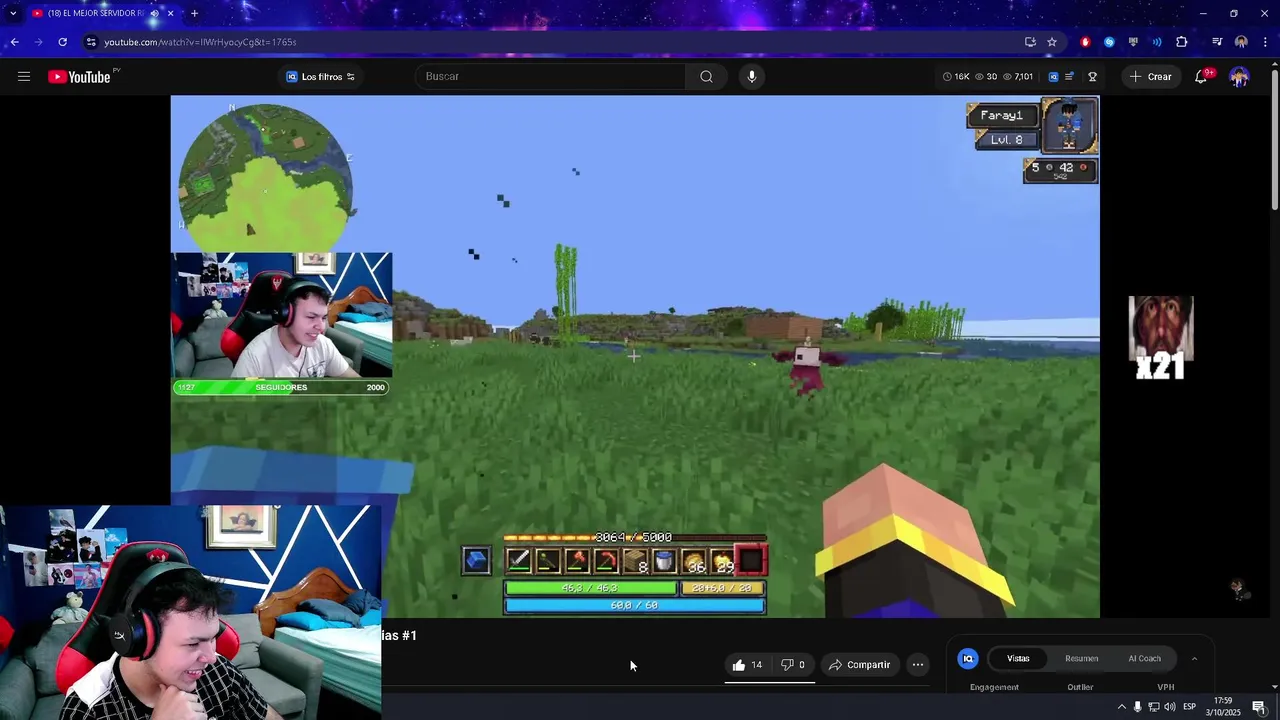Open the vidIQ list icon with blue dot

pyautogui.click(x=1070, y=77)
